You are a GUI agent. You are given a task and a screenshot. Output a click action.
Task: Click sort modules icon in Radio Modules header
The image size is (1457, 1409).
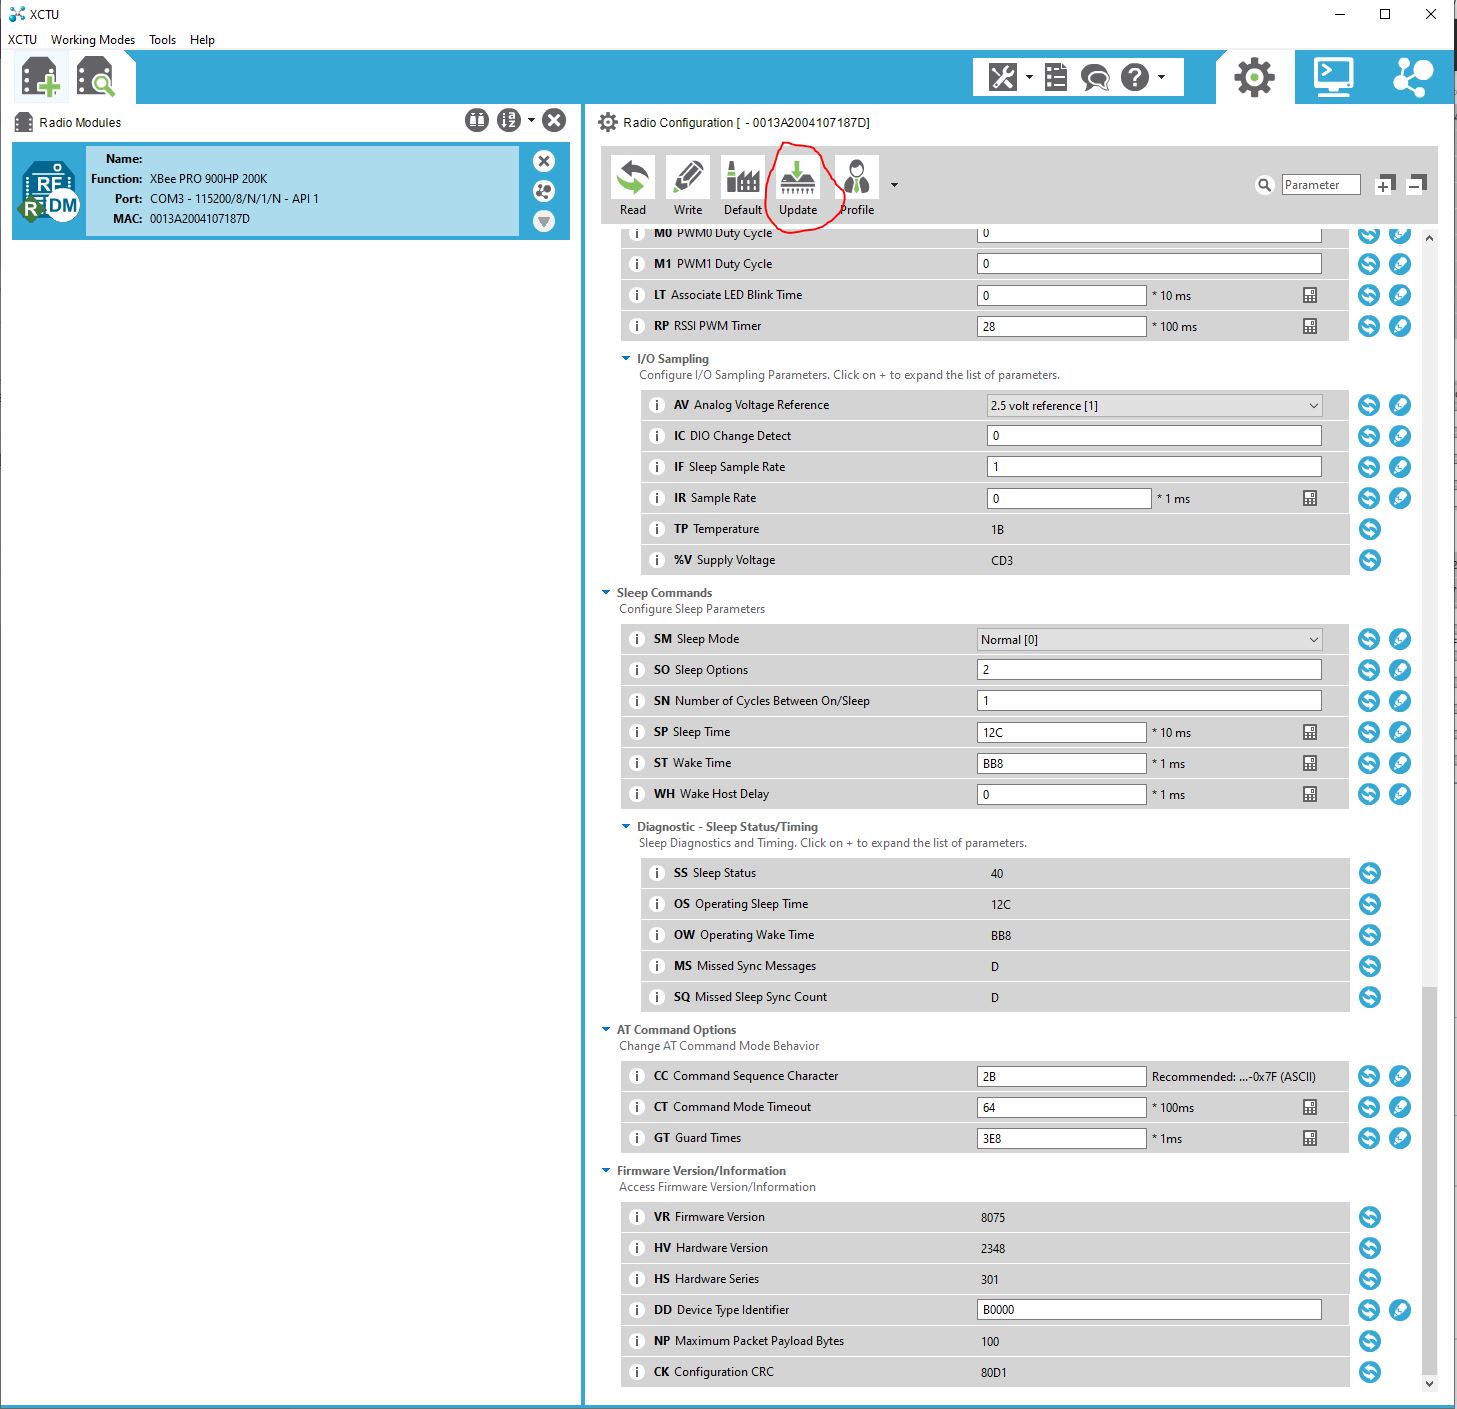click(x=509, y=121)
